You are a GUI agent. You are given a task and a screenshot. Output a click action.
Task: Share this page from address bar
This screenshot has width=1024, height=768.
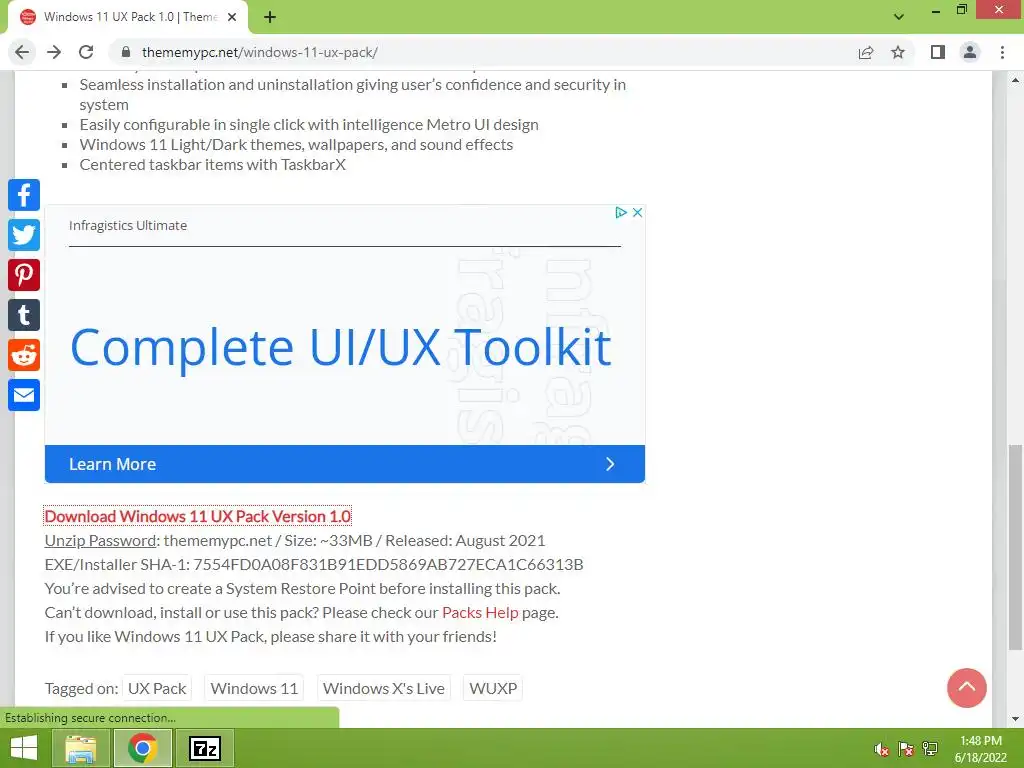[866, 52]
